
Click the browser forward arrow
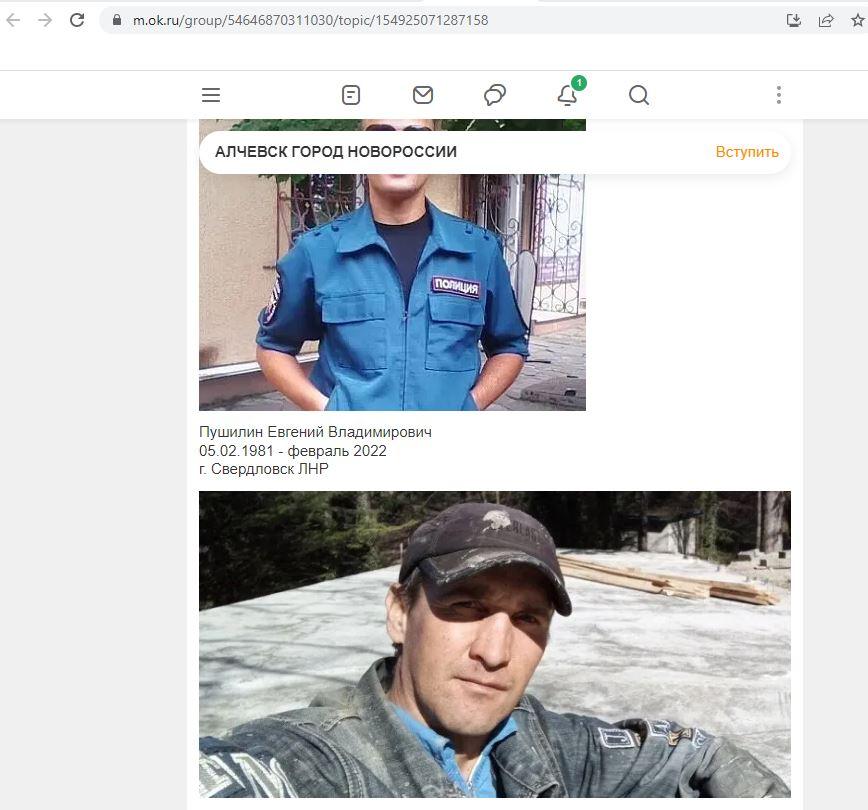coord(45,20)
